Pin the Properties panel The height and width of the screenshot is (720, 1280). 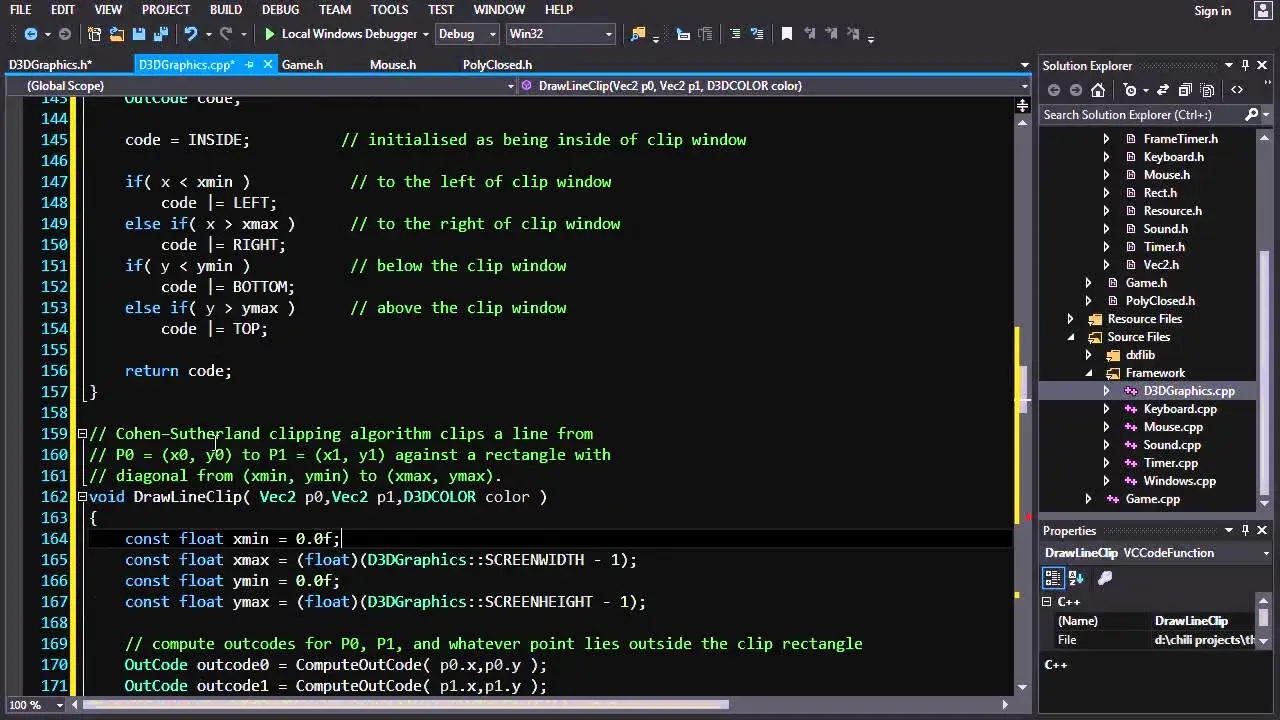(x=1245, y=531)
